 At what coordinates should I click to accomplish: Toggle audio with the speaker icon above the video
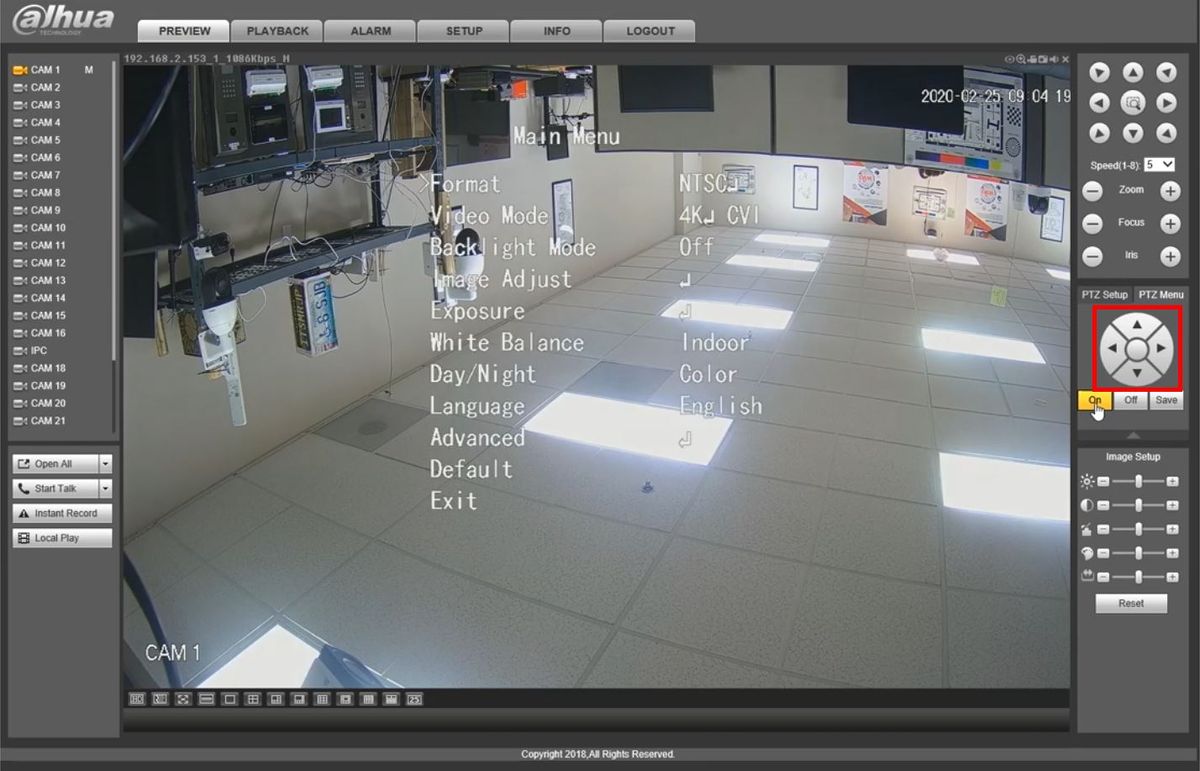point(1054,60)
